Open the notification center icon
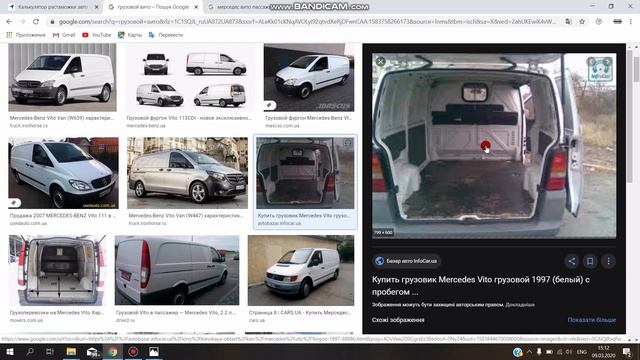Screen dimensions: 640x360 pyautogui.click(x=627, y=351)
